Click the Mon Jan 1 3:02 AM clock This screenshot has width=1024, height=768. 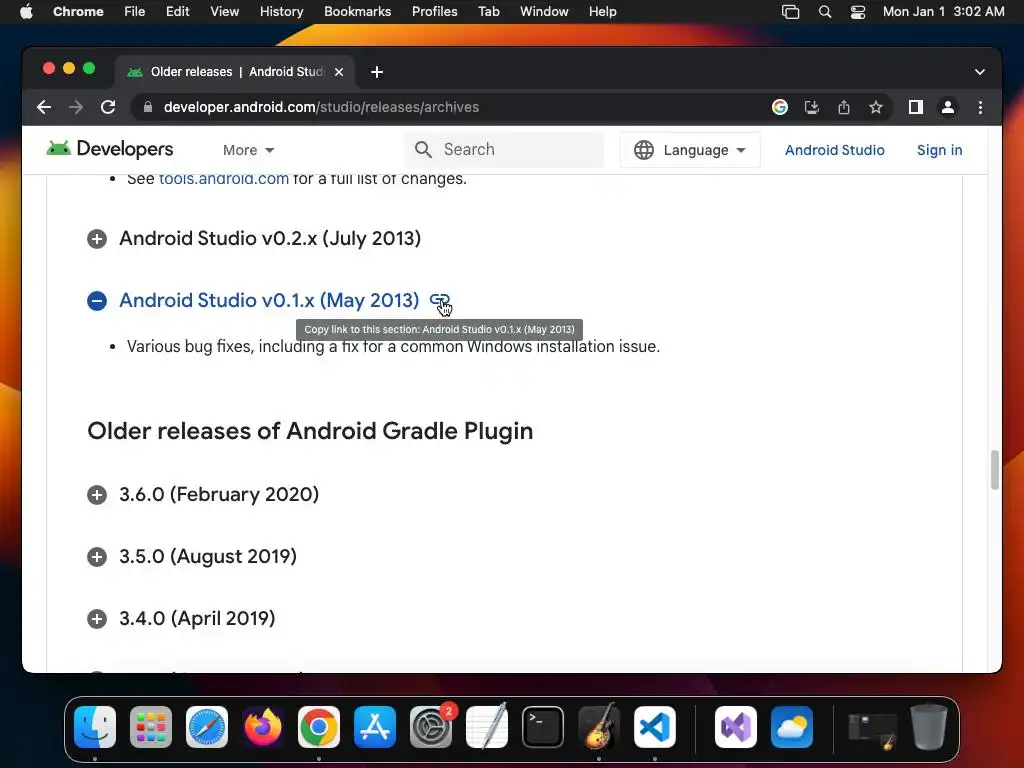tap(943, 12)
